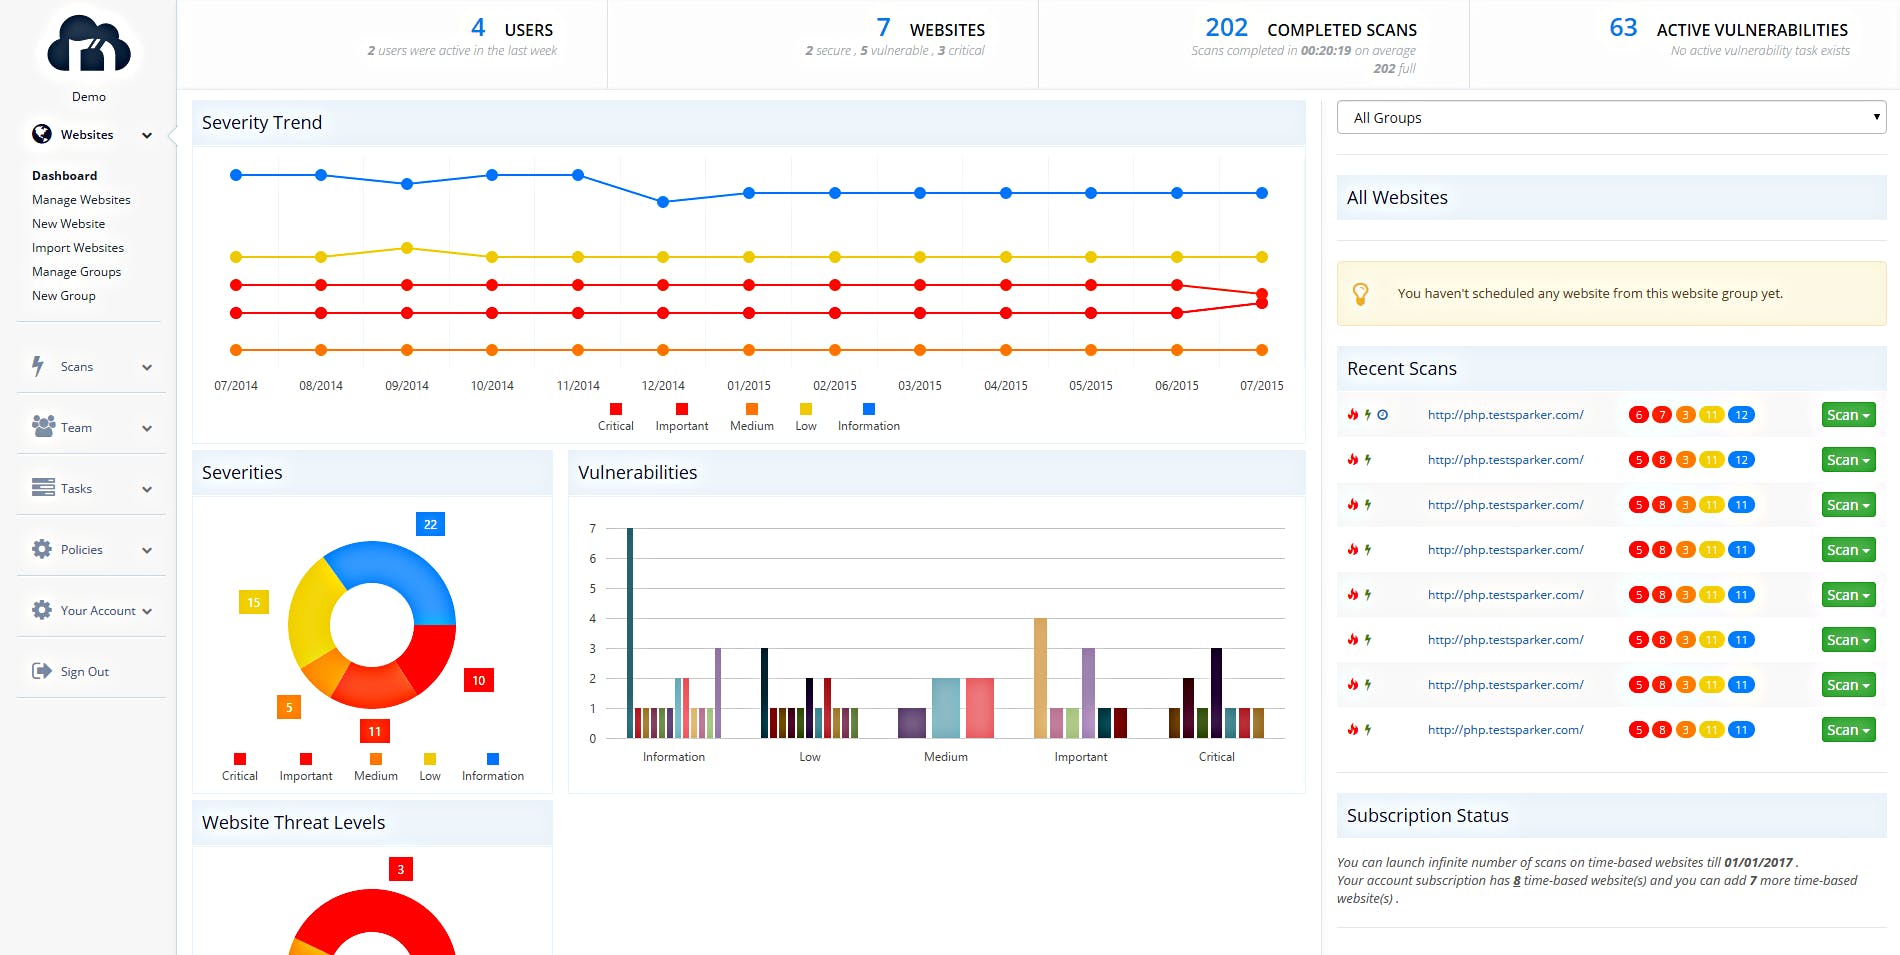Open the 7 WEBSITES summary link
1900x955 pixels.
tap(931, 28)
